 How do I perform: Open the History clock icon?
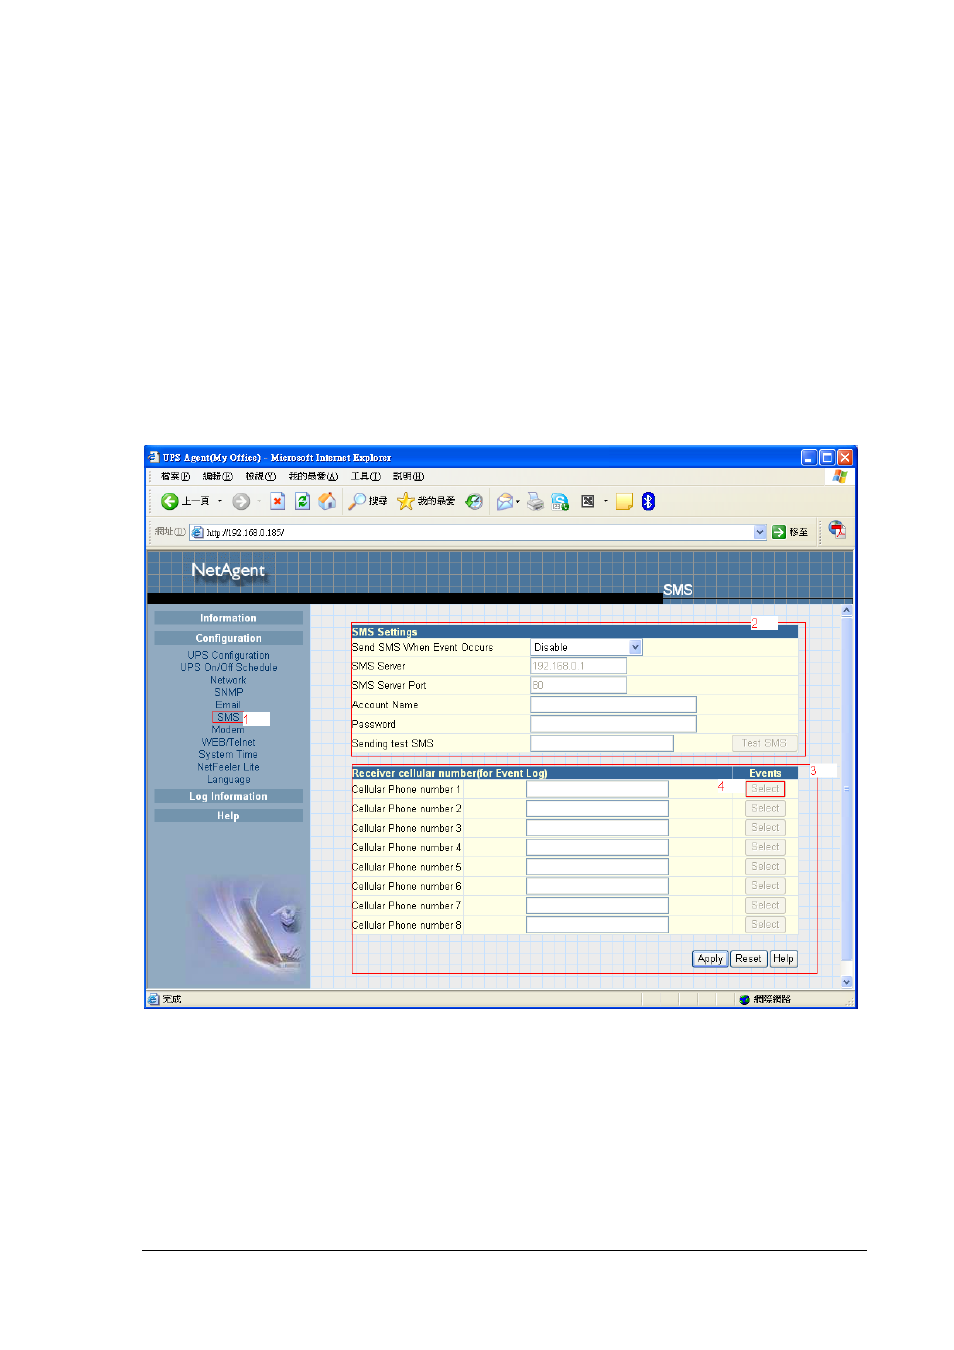point(474,502)
